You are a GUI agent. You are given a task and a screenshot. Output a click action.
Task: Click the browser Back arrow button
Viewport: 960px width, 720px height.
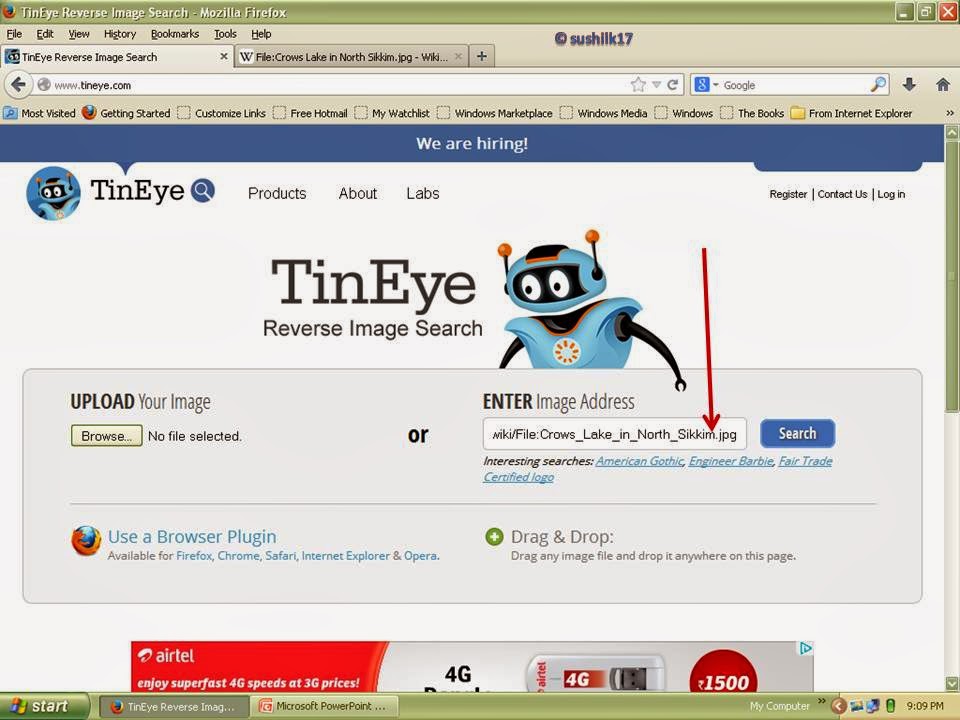pos(18,85)
